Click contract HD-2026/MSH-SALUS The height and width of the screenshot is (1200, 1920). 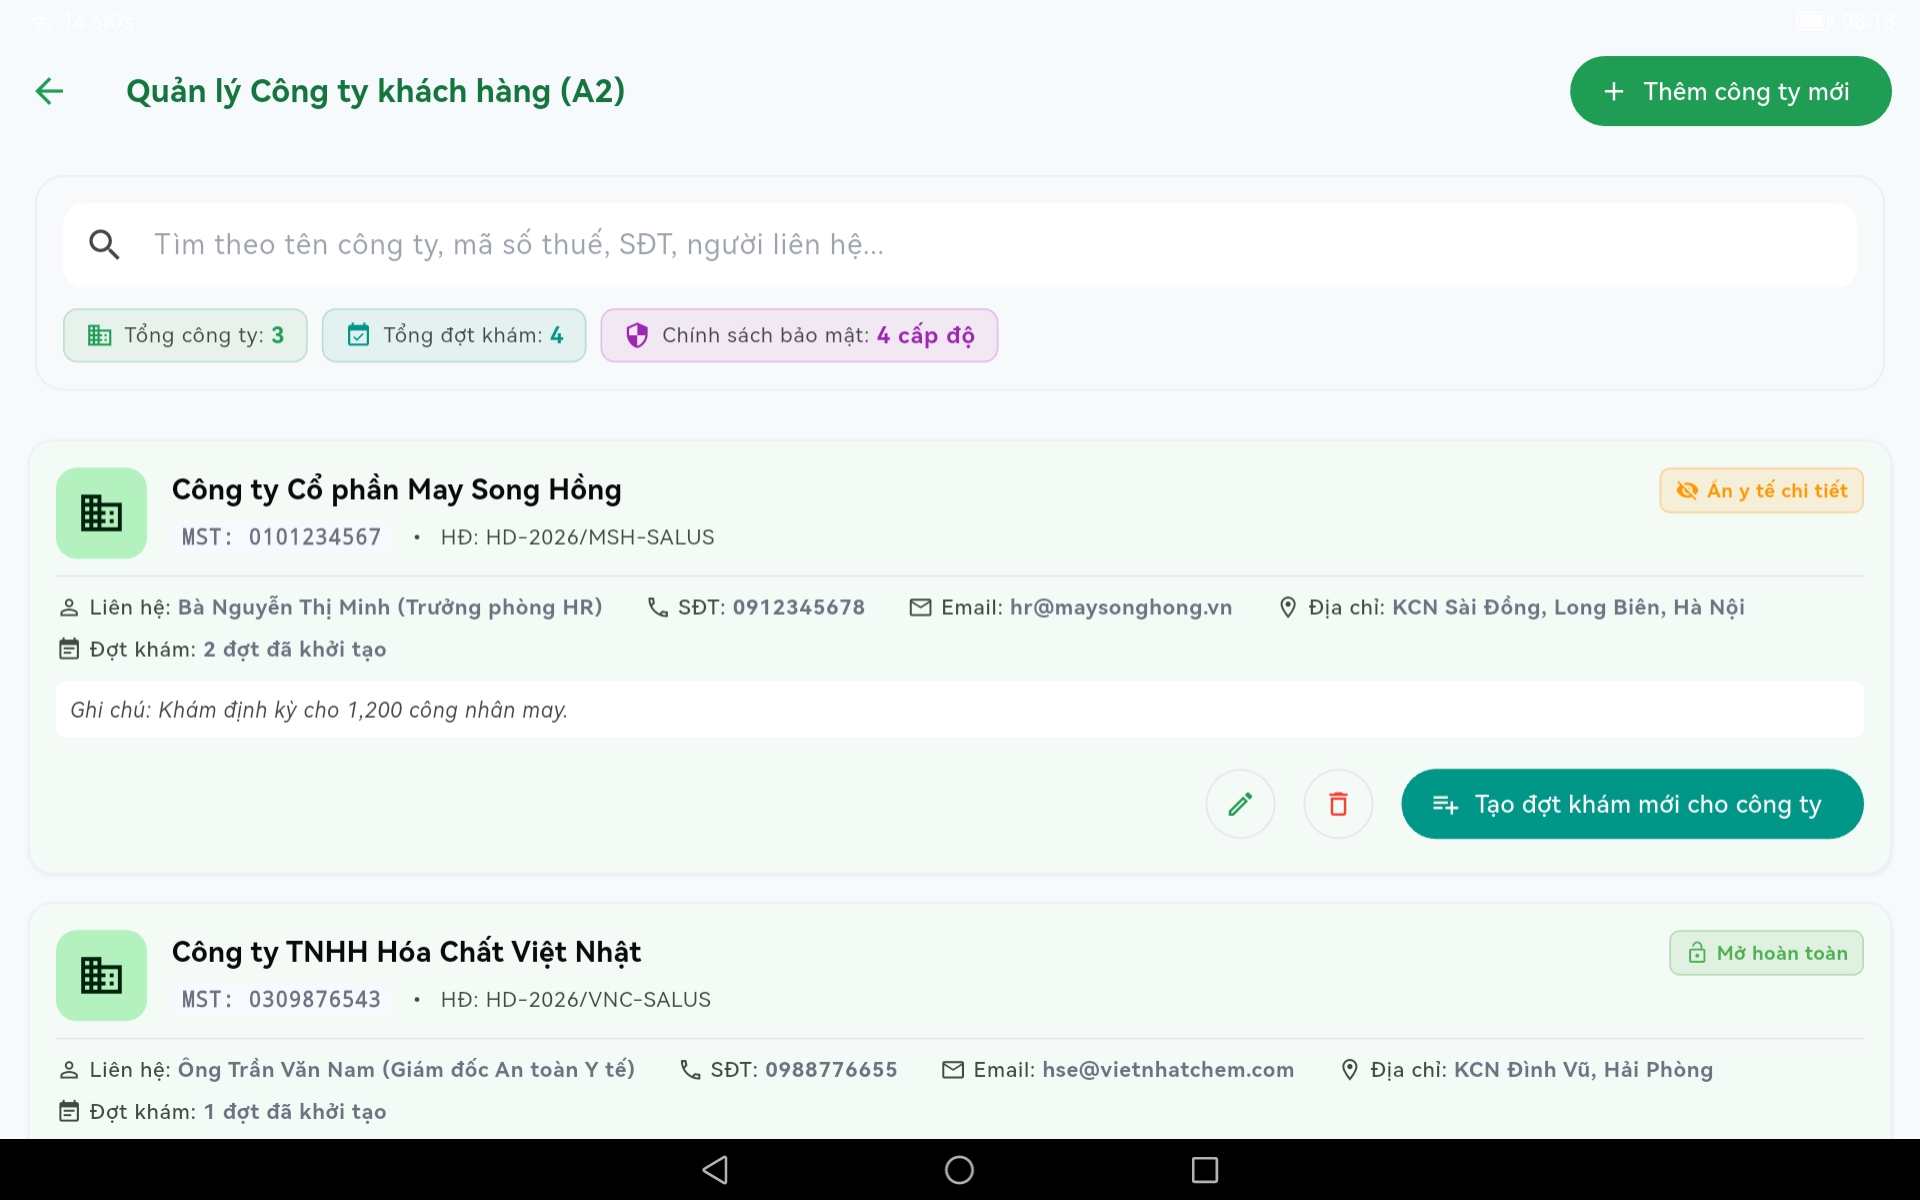(x=578, y=537)
